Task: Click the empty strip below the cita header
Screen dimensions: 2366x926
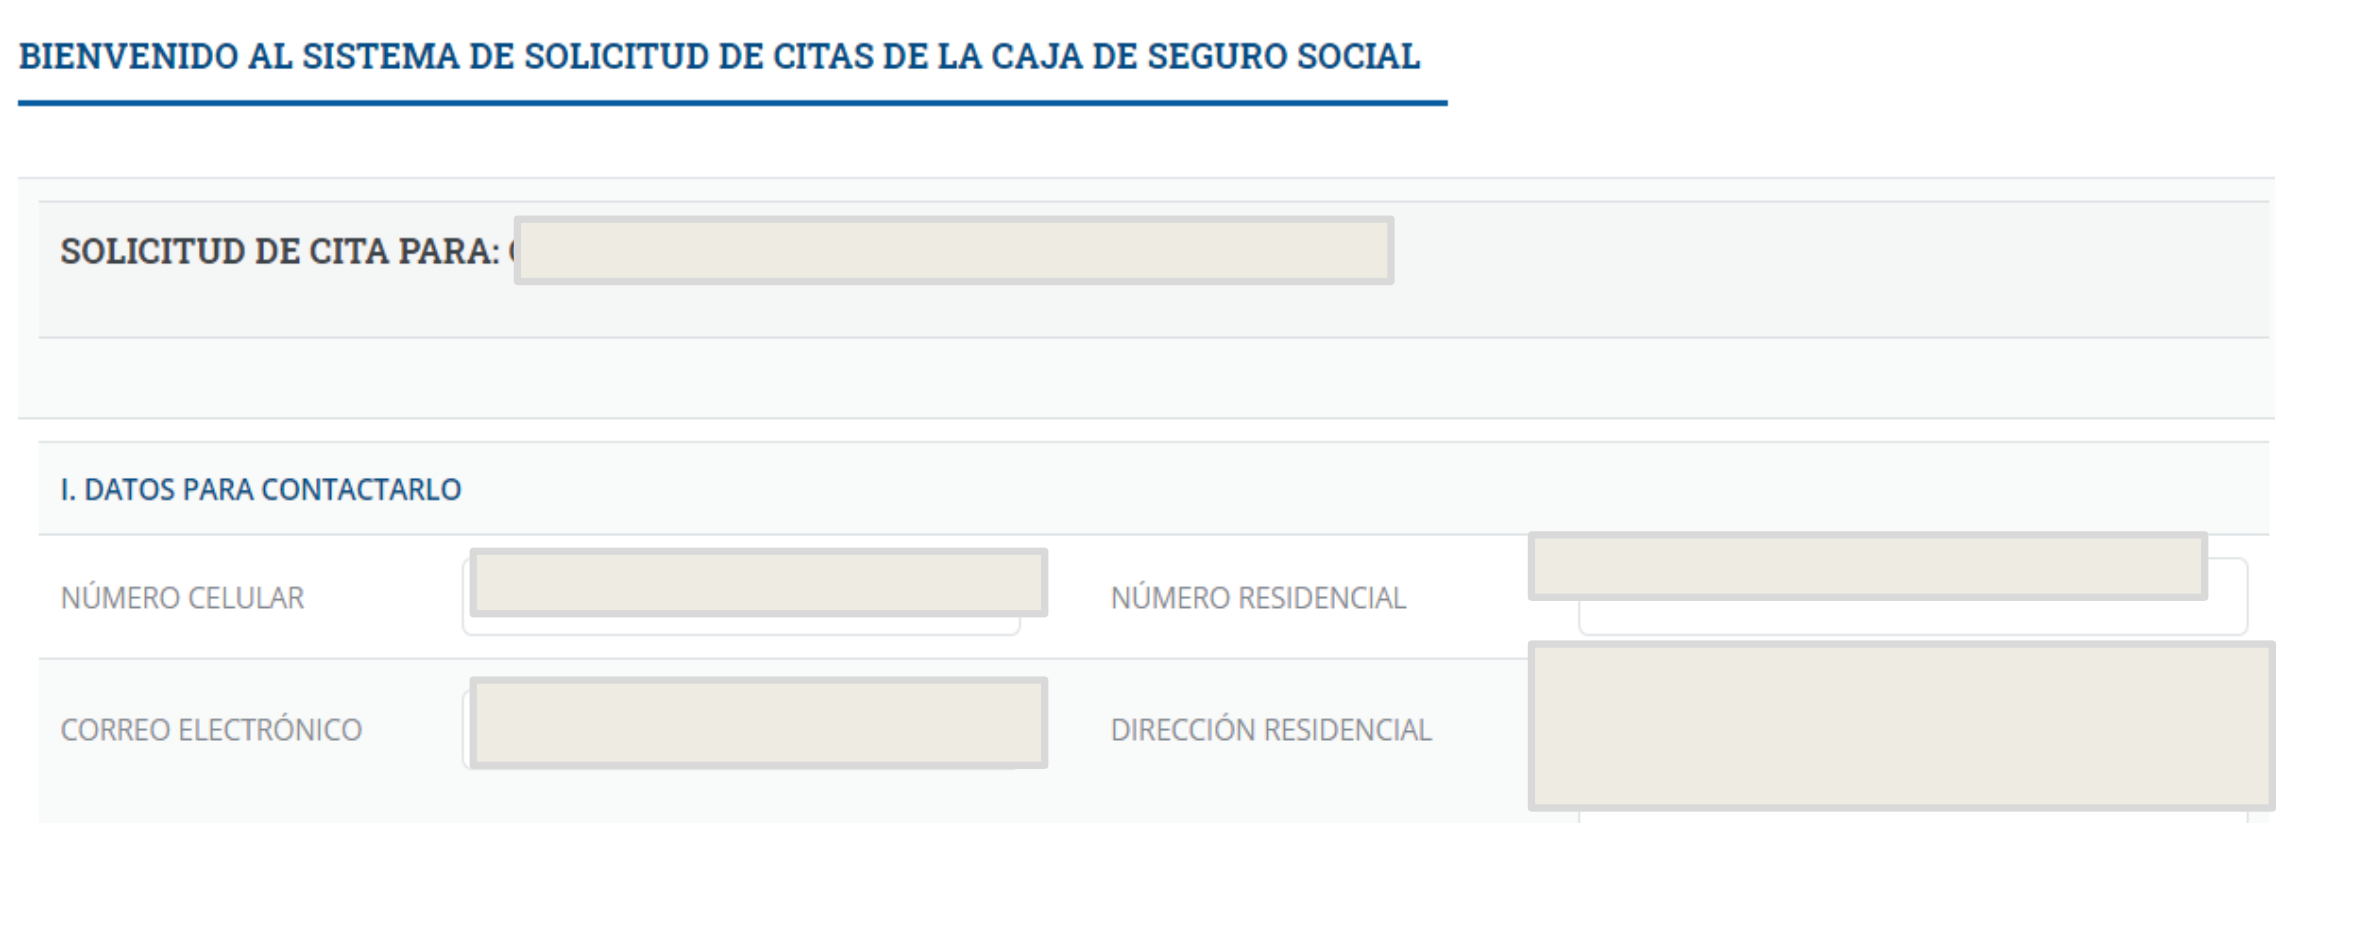Action: pos(1153,378)
